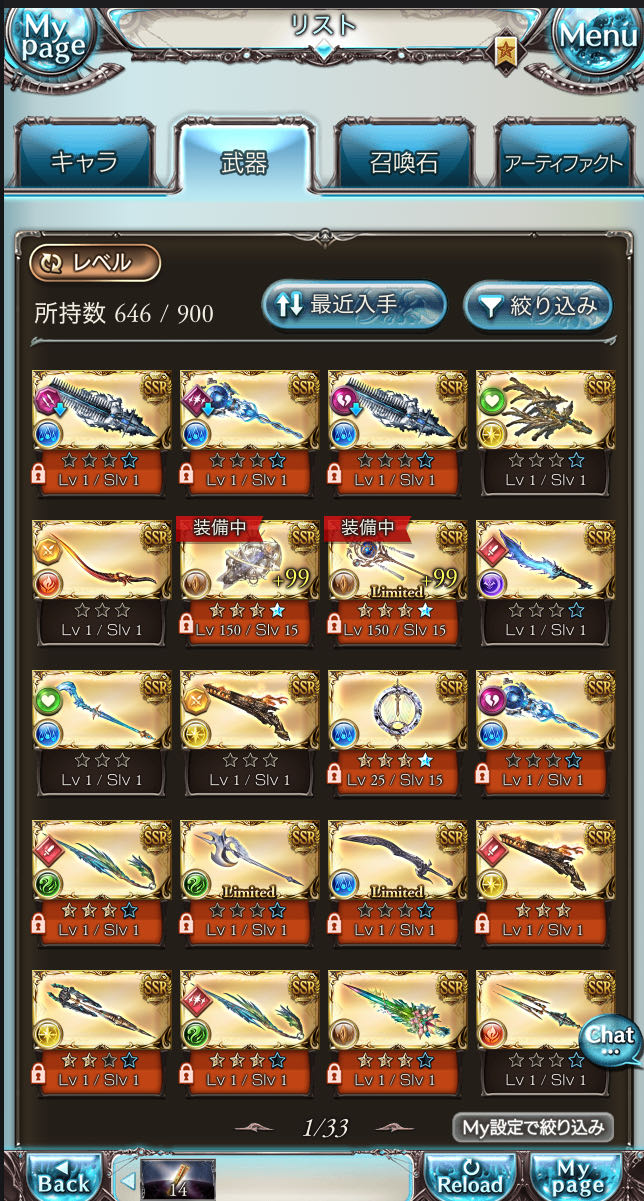Open the アーティファクト tab

(563, 163)
